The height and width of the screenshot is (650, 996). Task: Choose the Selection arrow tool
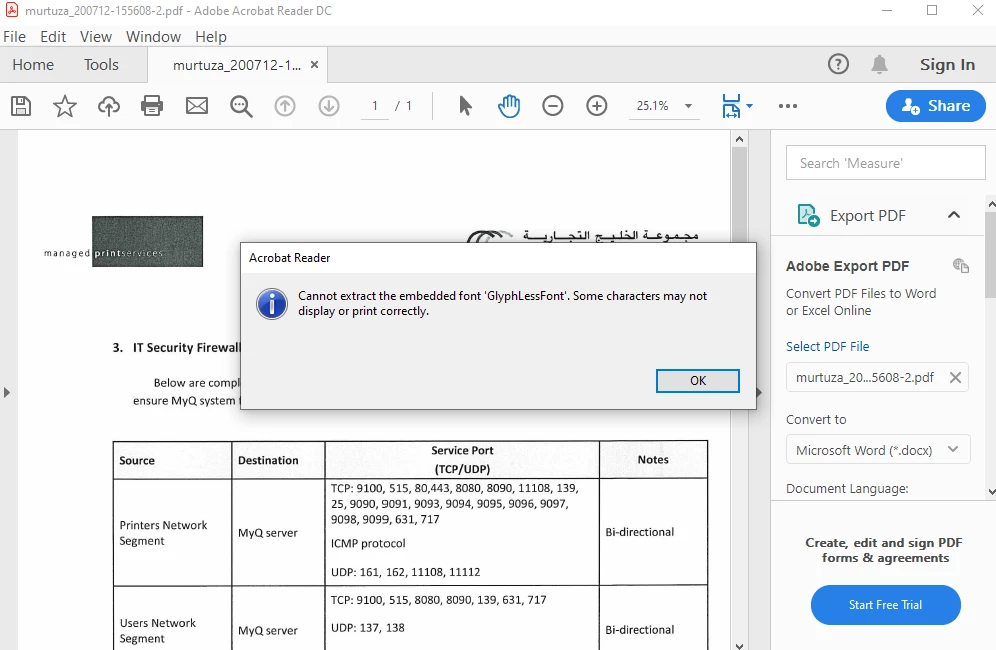pyautogui.click(x=465, y=105)
